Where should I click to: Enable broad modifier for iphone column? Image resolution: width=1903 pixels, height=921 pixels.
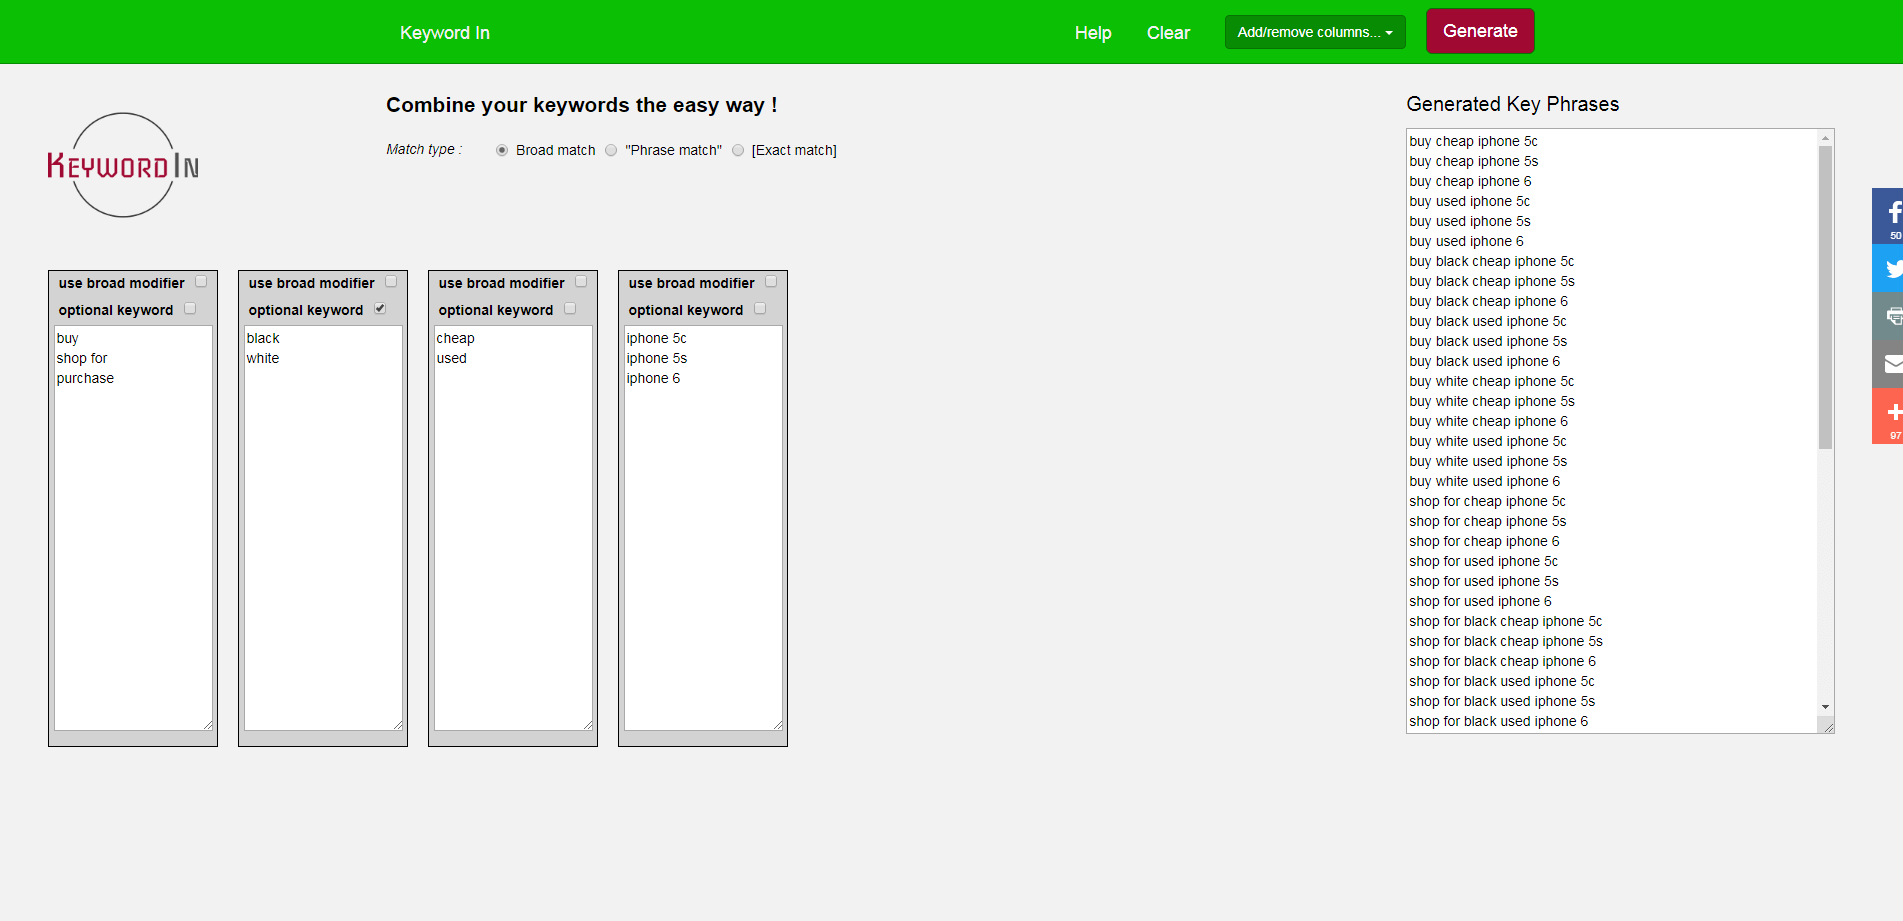click(x=771, y=282)
